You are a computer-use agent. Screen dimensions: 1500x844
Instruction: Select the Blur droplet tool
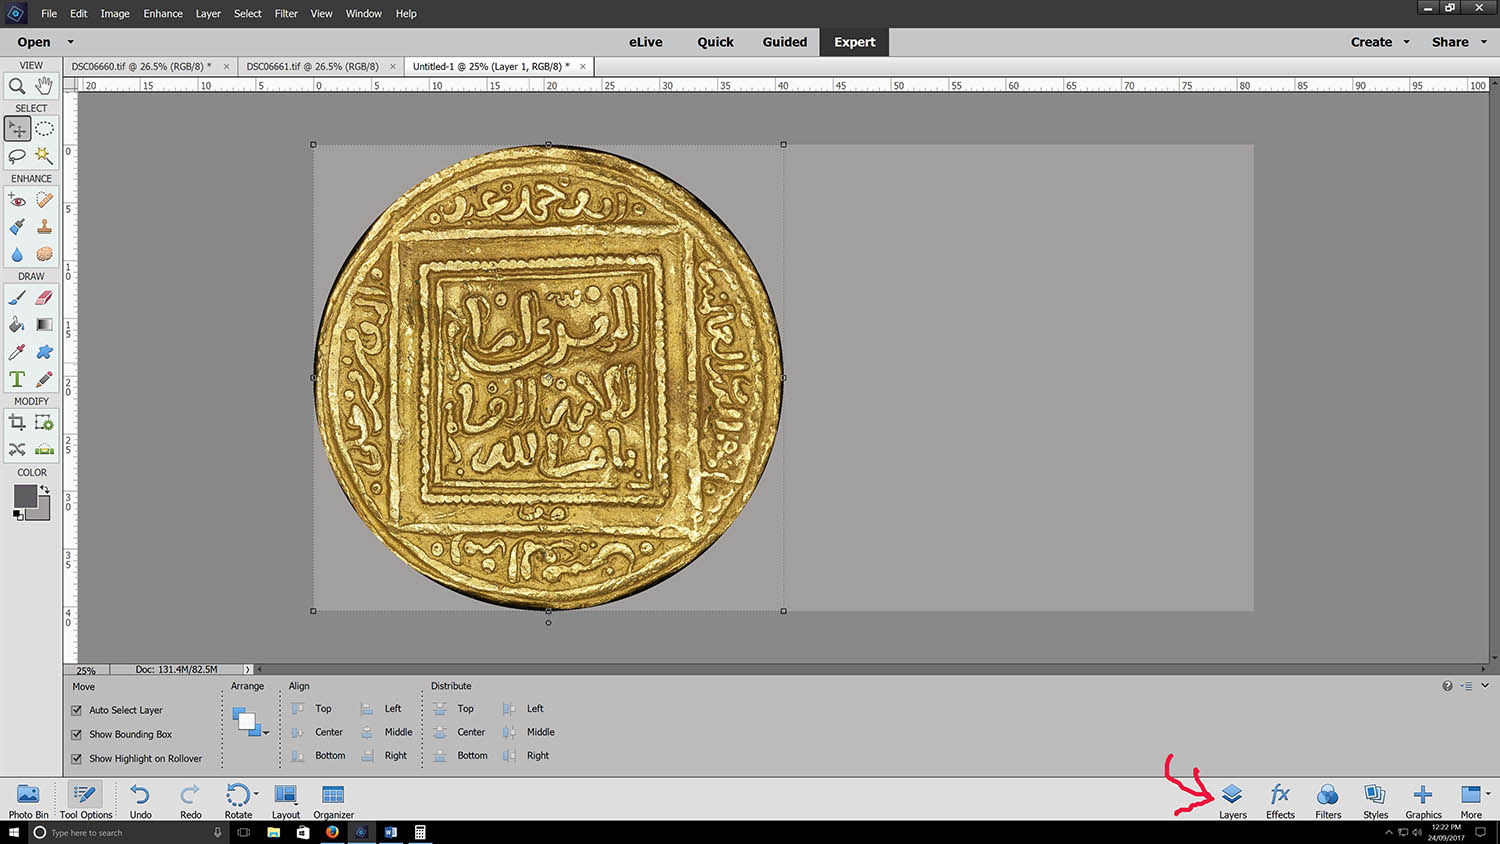17,254
